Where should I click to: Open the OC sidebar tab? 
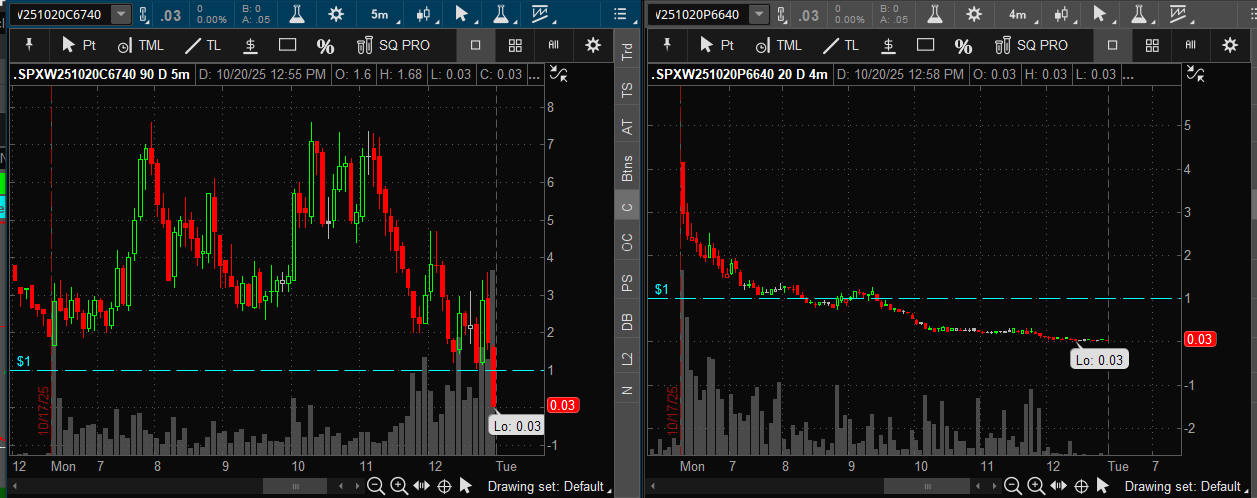627,242
